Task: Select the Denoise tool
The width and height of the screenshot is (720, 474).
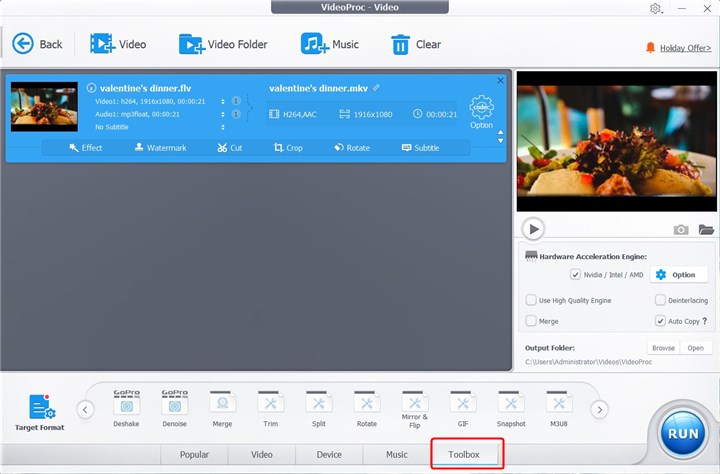Action: point(174,408)
